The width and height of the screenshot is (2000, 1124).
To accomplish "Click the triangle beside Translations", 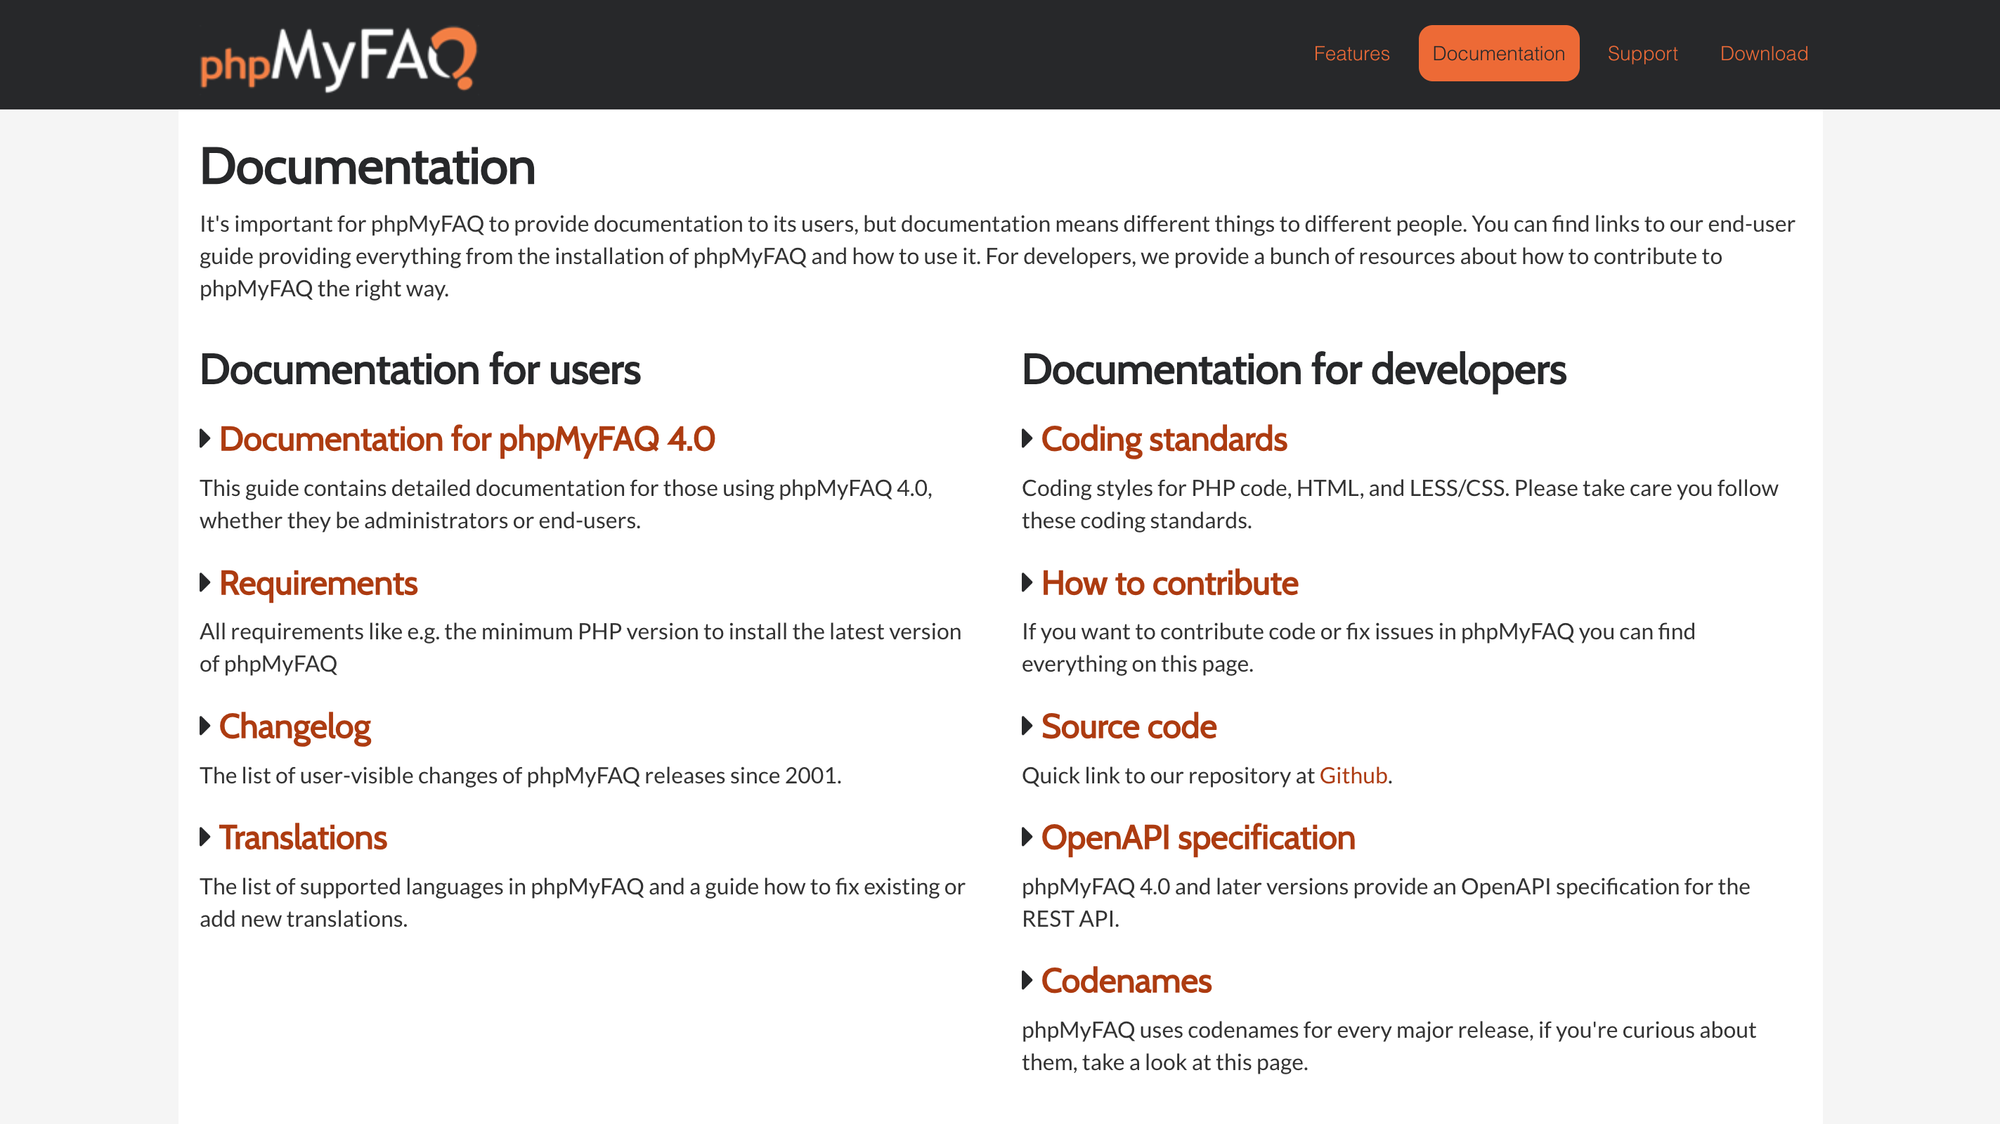I will pyautogui.click(x=205, y=836).
